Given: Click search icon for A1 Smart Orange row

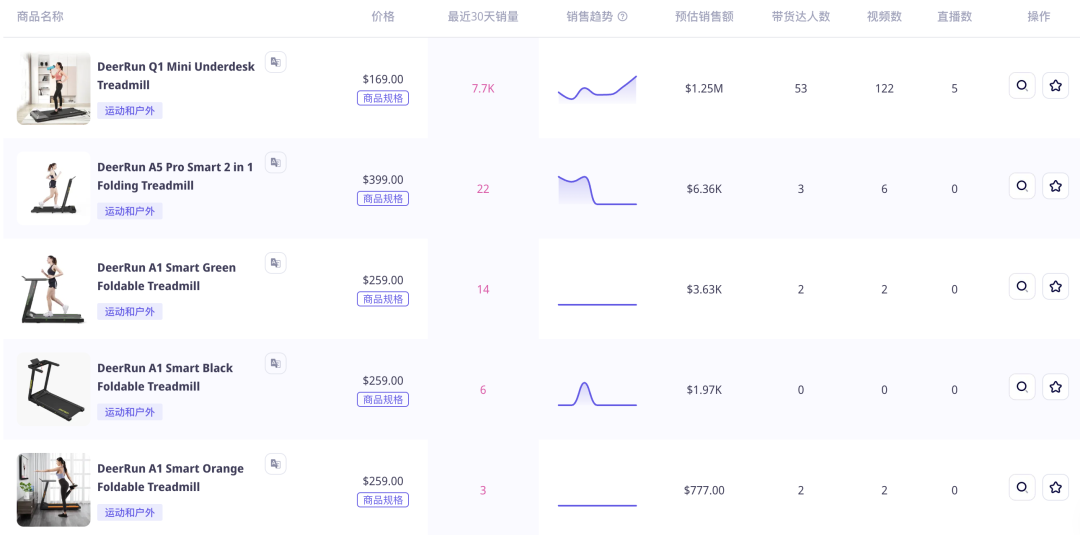Looking at the screenshot, I should pos(1021,488).
